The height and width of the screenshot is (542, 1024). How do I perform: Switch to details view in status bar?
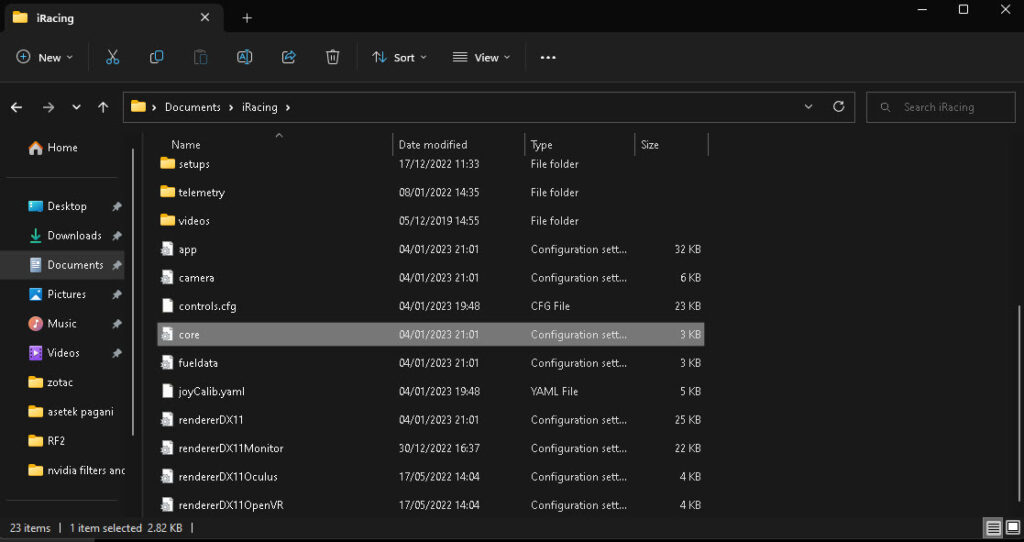993,528
